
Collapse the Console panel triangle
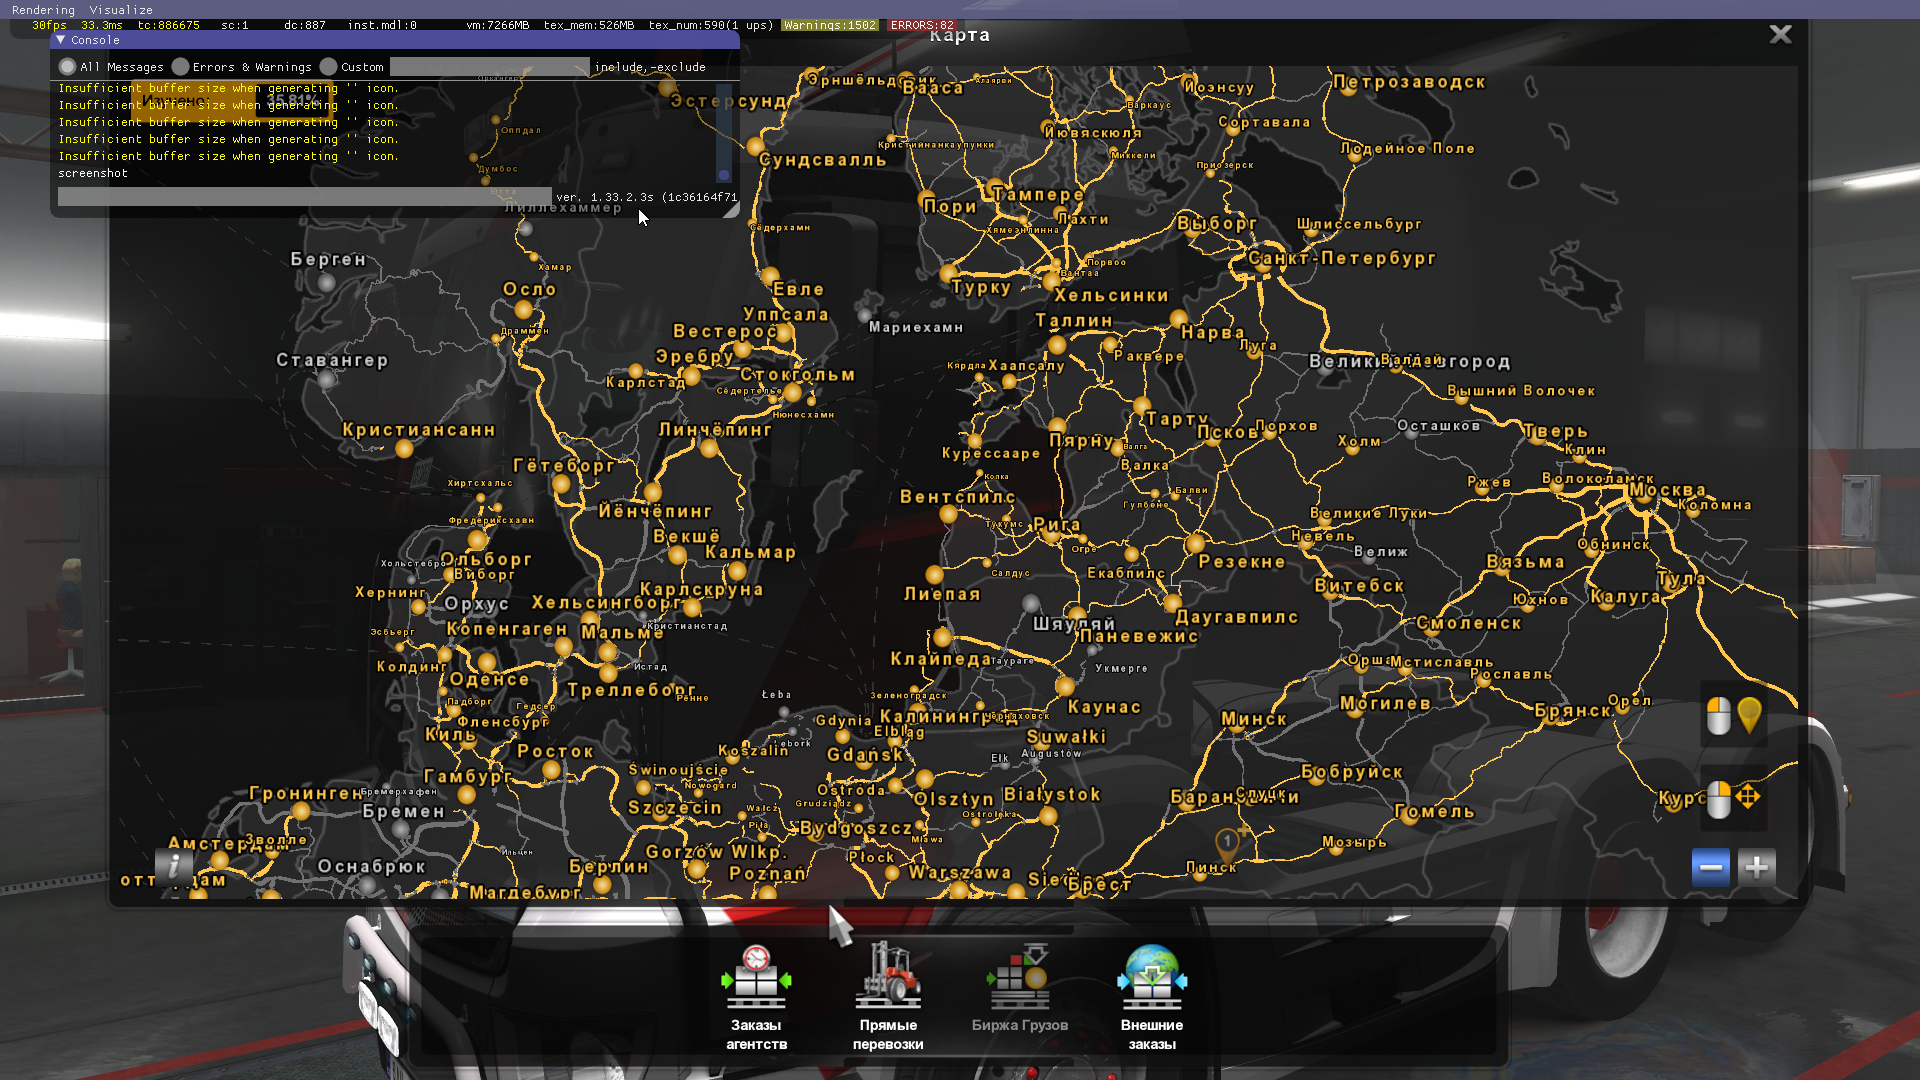(x=61, y=40)
